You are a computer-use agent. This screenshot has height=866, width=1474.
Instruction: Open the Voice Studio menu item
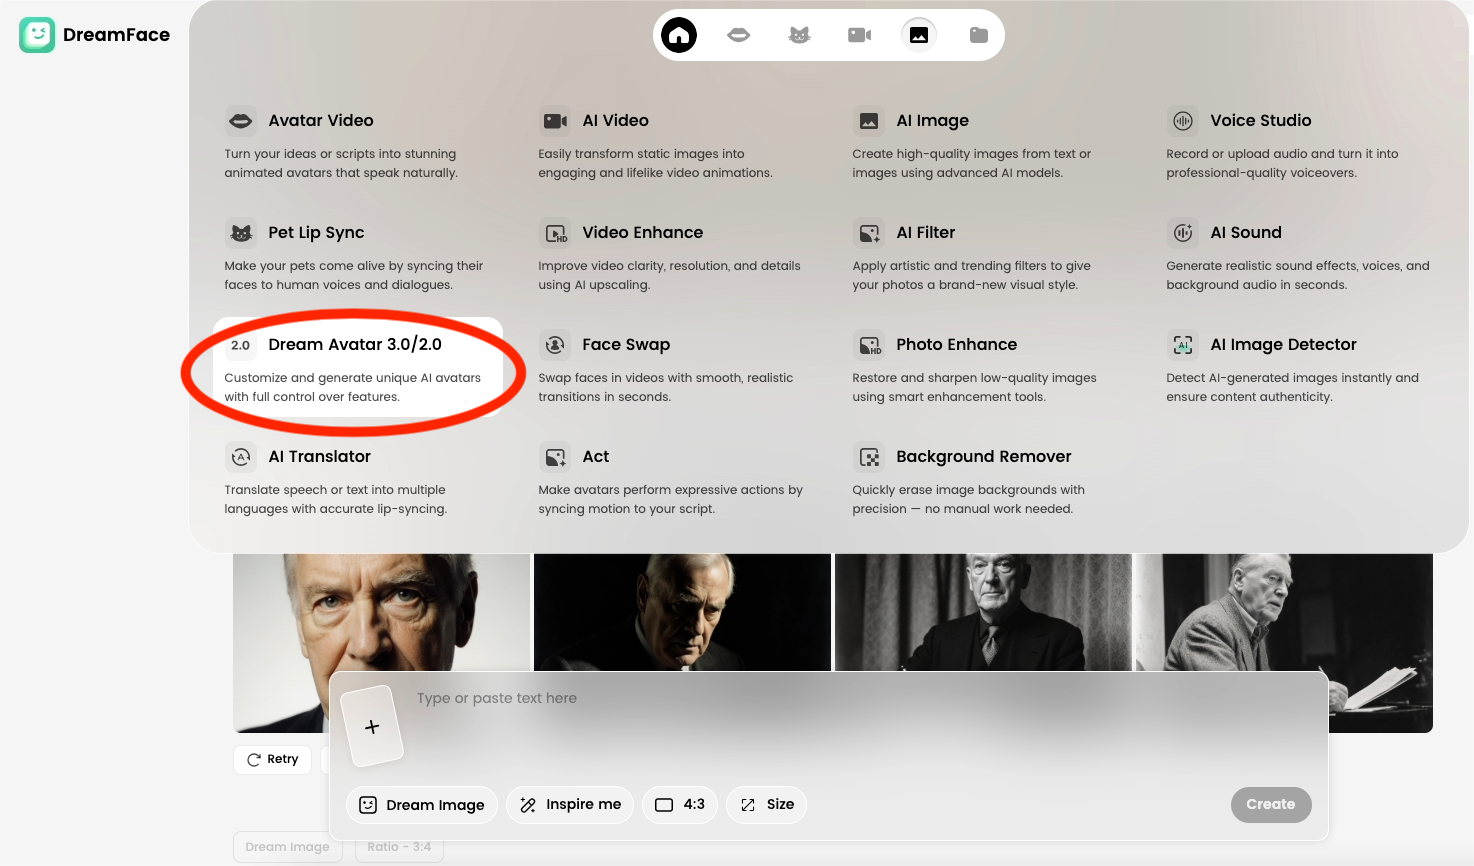pyautogui.click(x=1260, y=120)
